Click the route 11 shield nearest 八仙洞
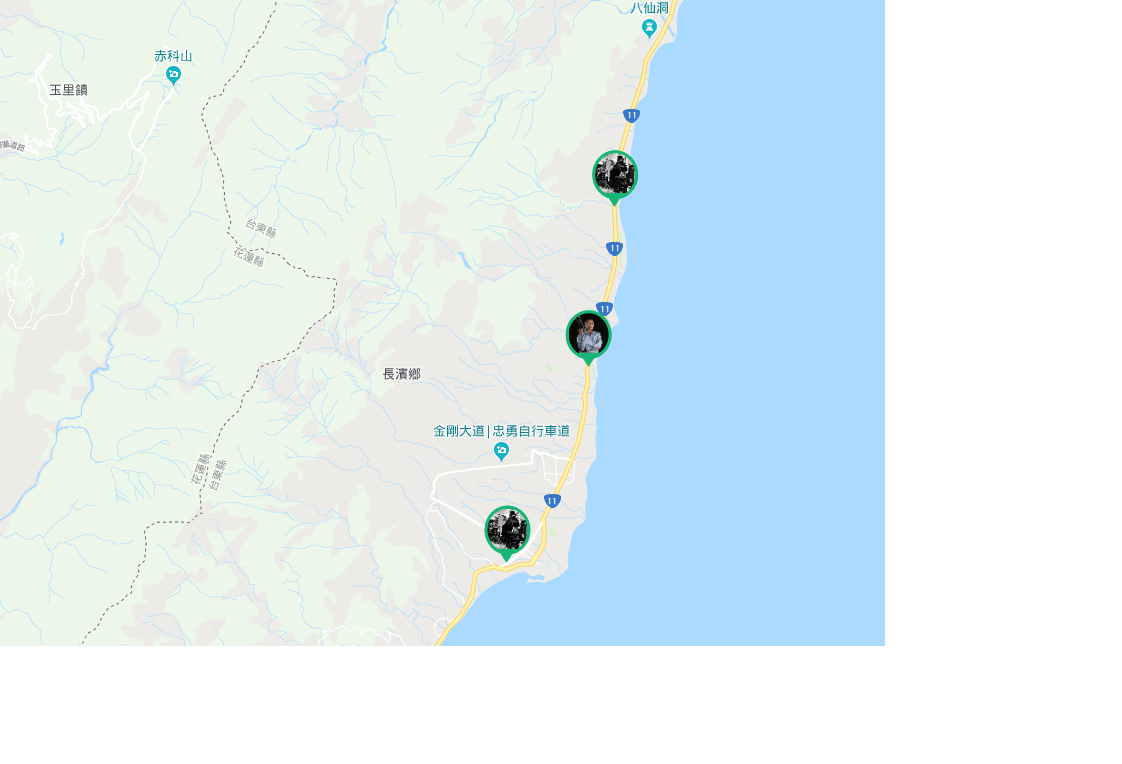Viewport: 1122px width, 764px height. point(631,116)
